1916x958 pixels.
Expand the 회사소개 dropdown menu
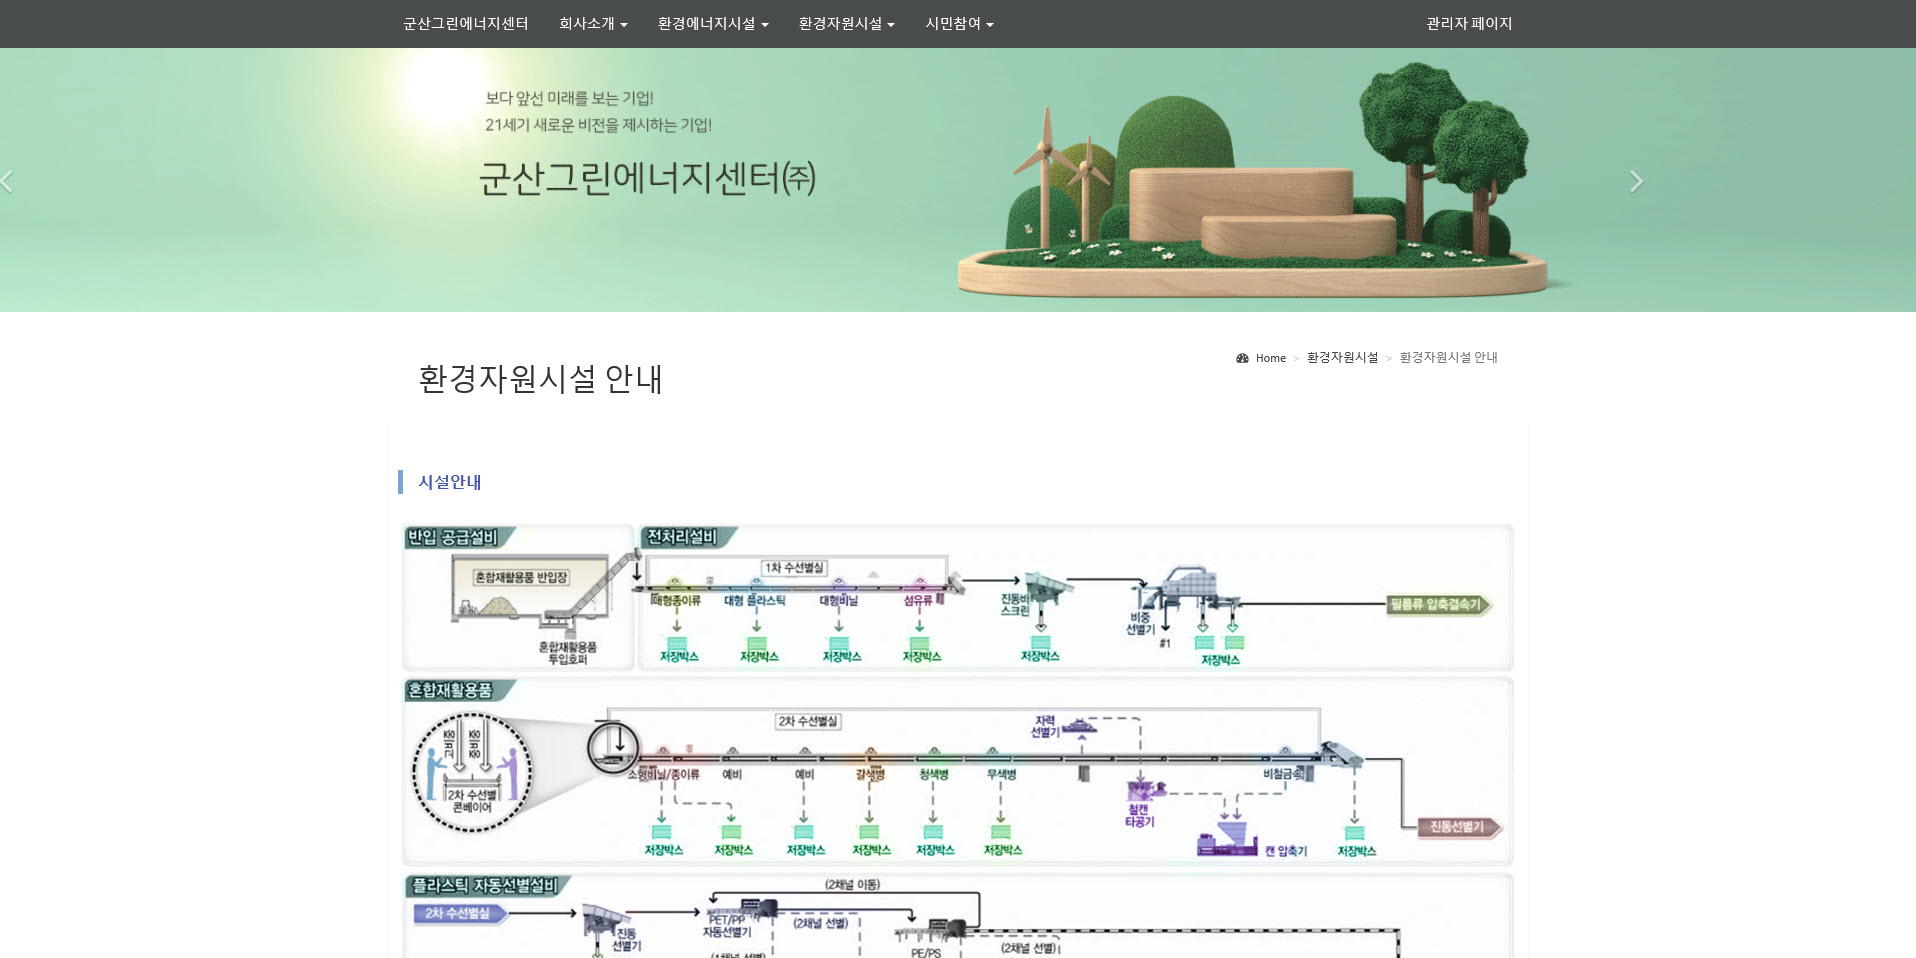click(x=593, y=23)
